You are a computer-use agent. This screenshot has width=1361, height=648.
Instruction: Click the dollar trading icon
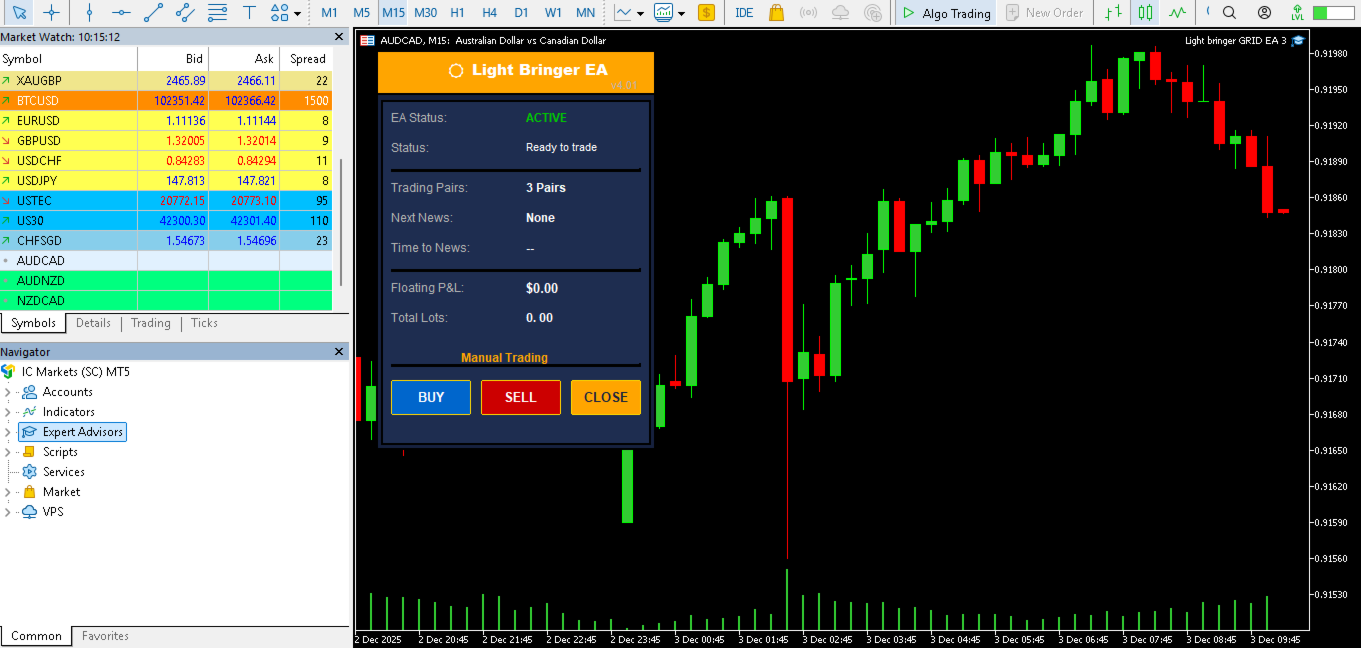pyautogui.click(x=707, y=13)
